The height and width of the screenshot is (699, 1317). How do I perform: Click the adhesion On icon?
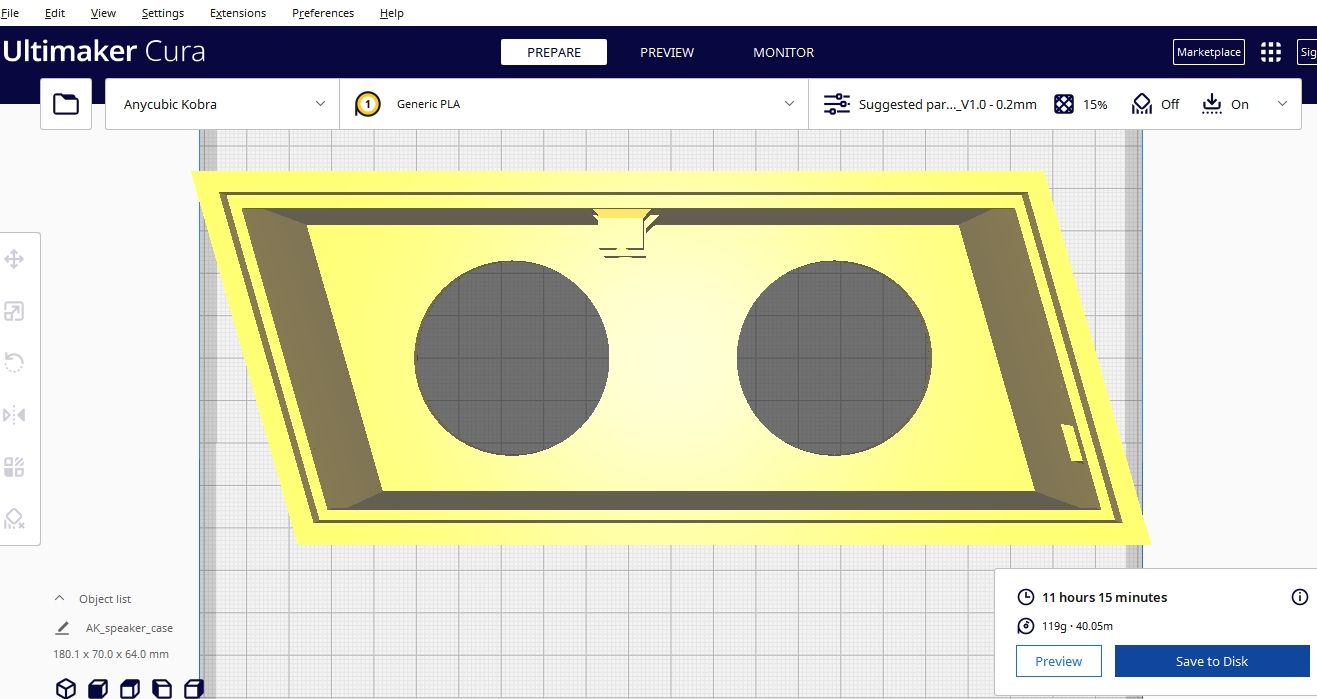click(x=1212, y=104)
